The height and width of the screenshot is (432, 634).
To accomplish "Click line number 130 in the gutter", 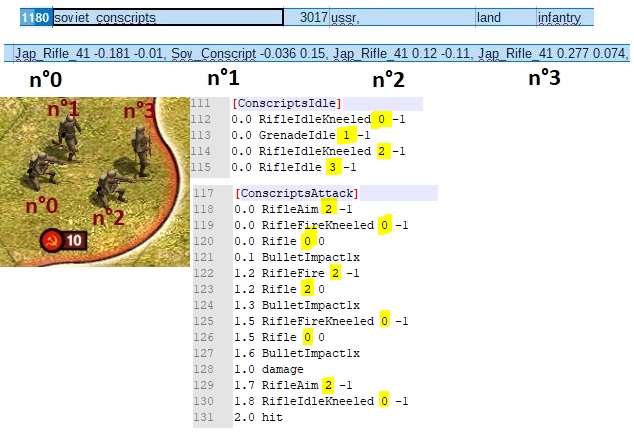I will pyautogui.click(x=203, y=401).
